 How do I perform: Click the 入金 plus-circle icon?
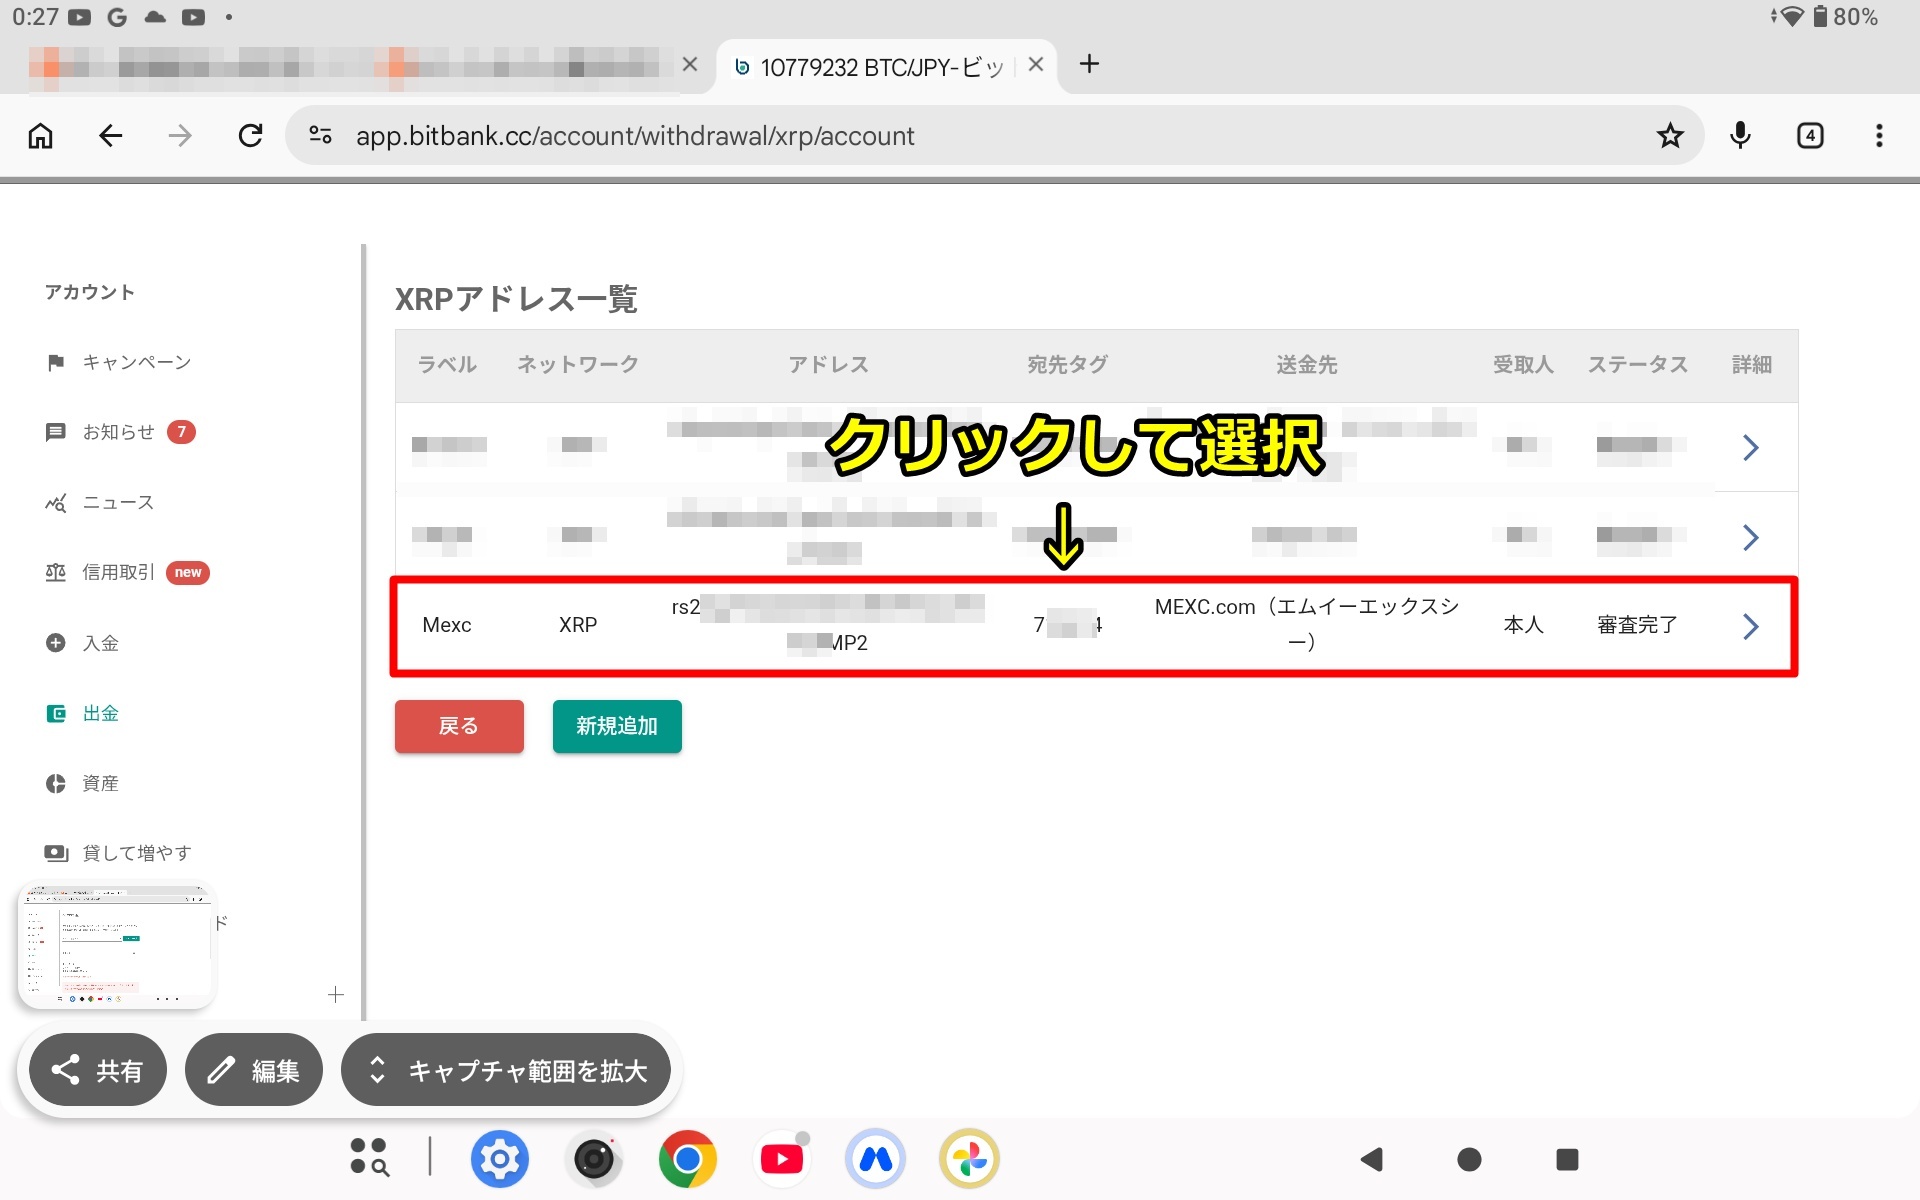[56, 643]
